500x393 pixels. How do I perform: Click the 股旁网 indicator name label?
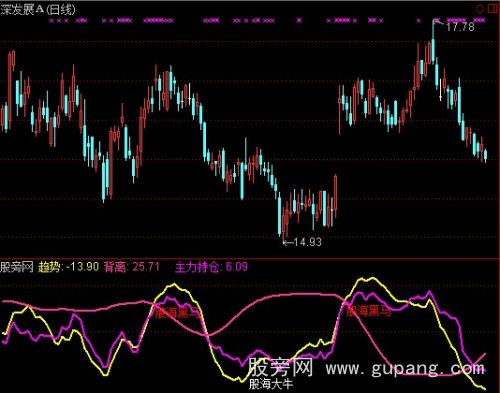(17, 267)
